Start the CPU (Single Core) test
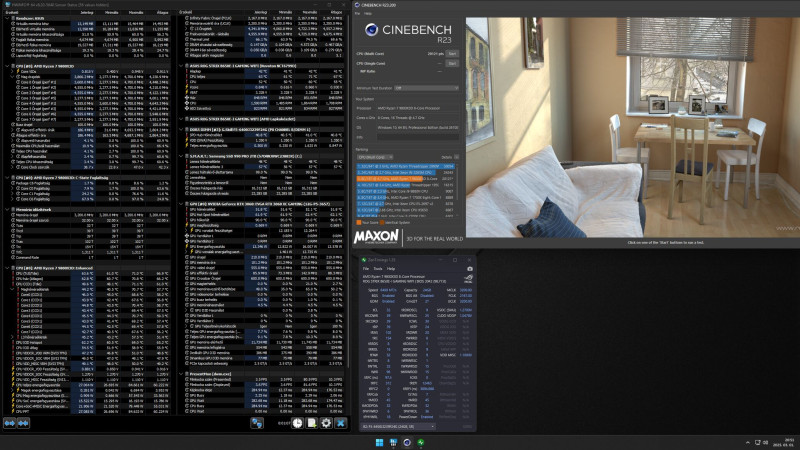Viewport: 800px width, 450px height. tap(452, 64)
